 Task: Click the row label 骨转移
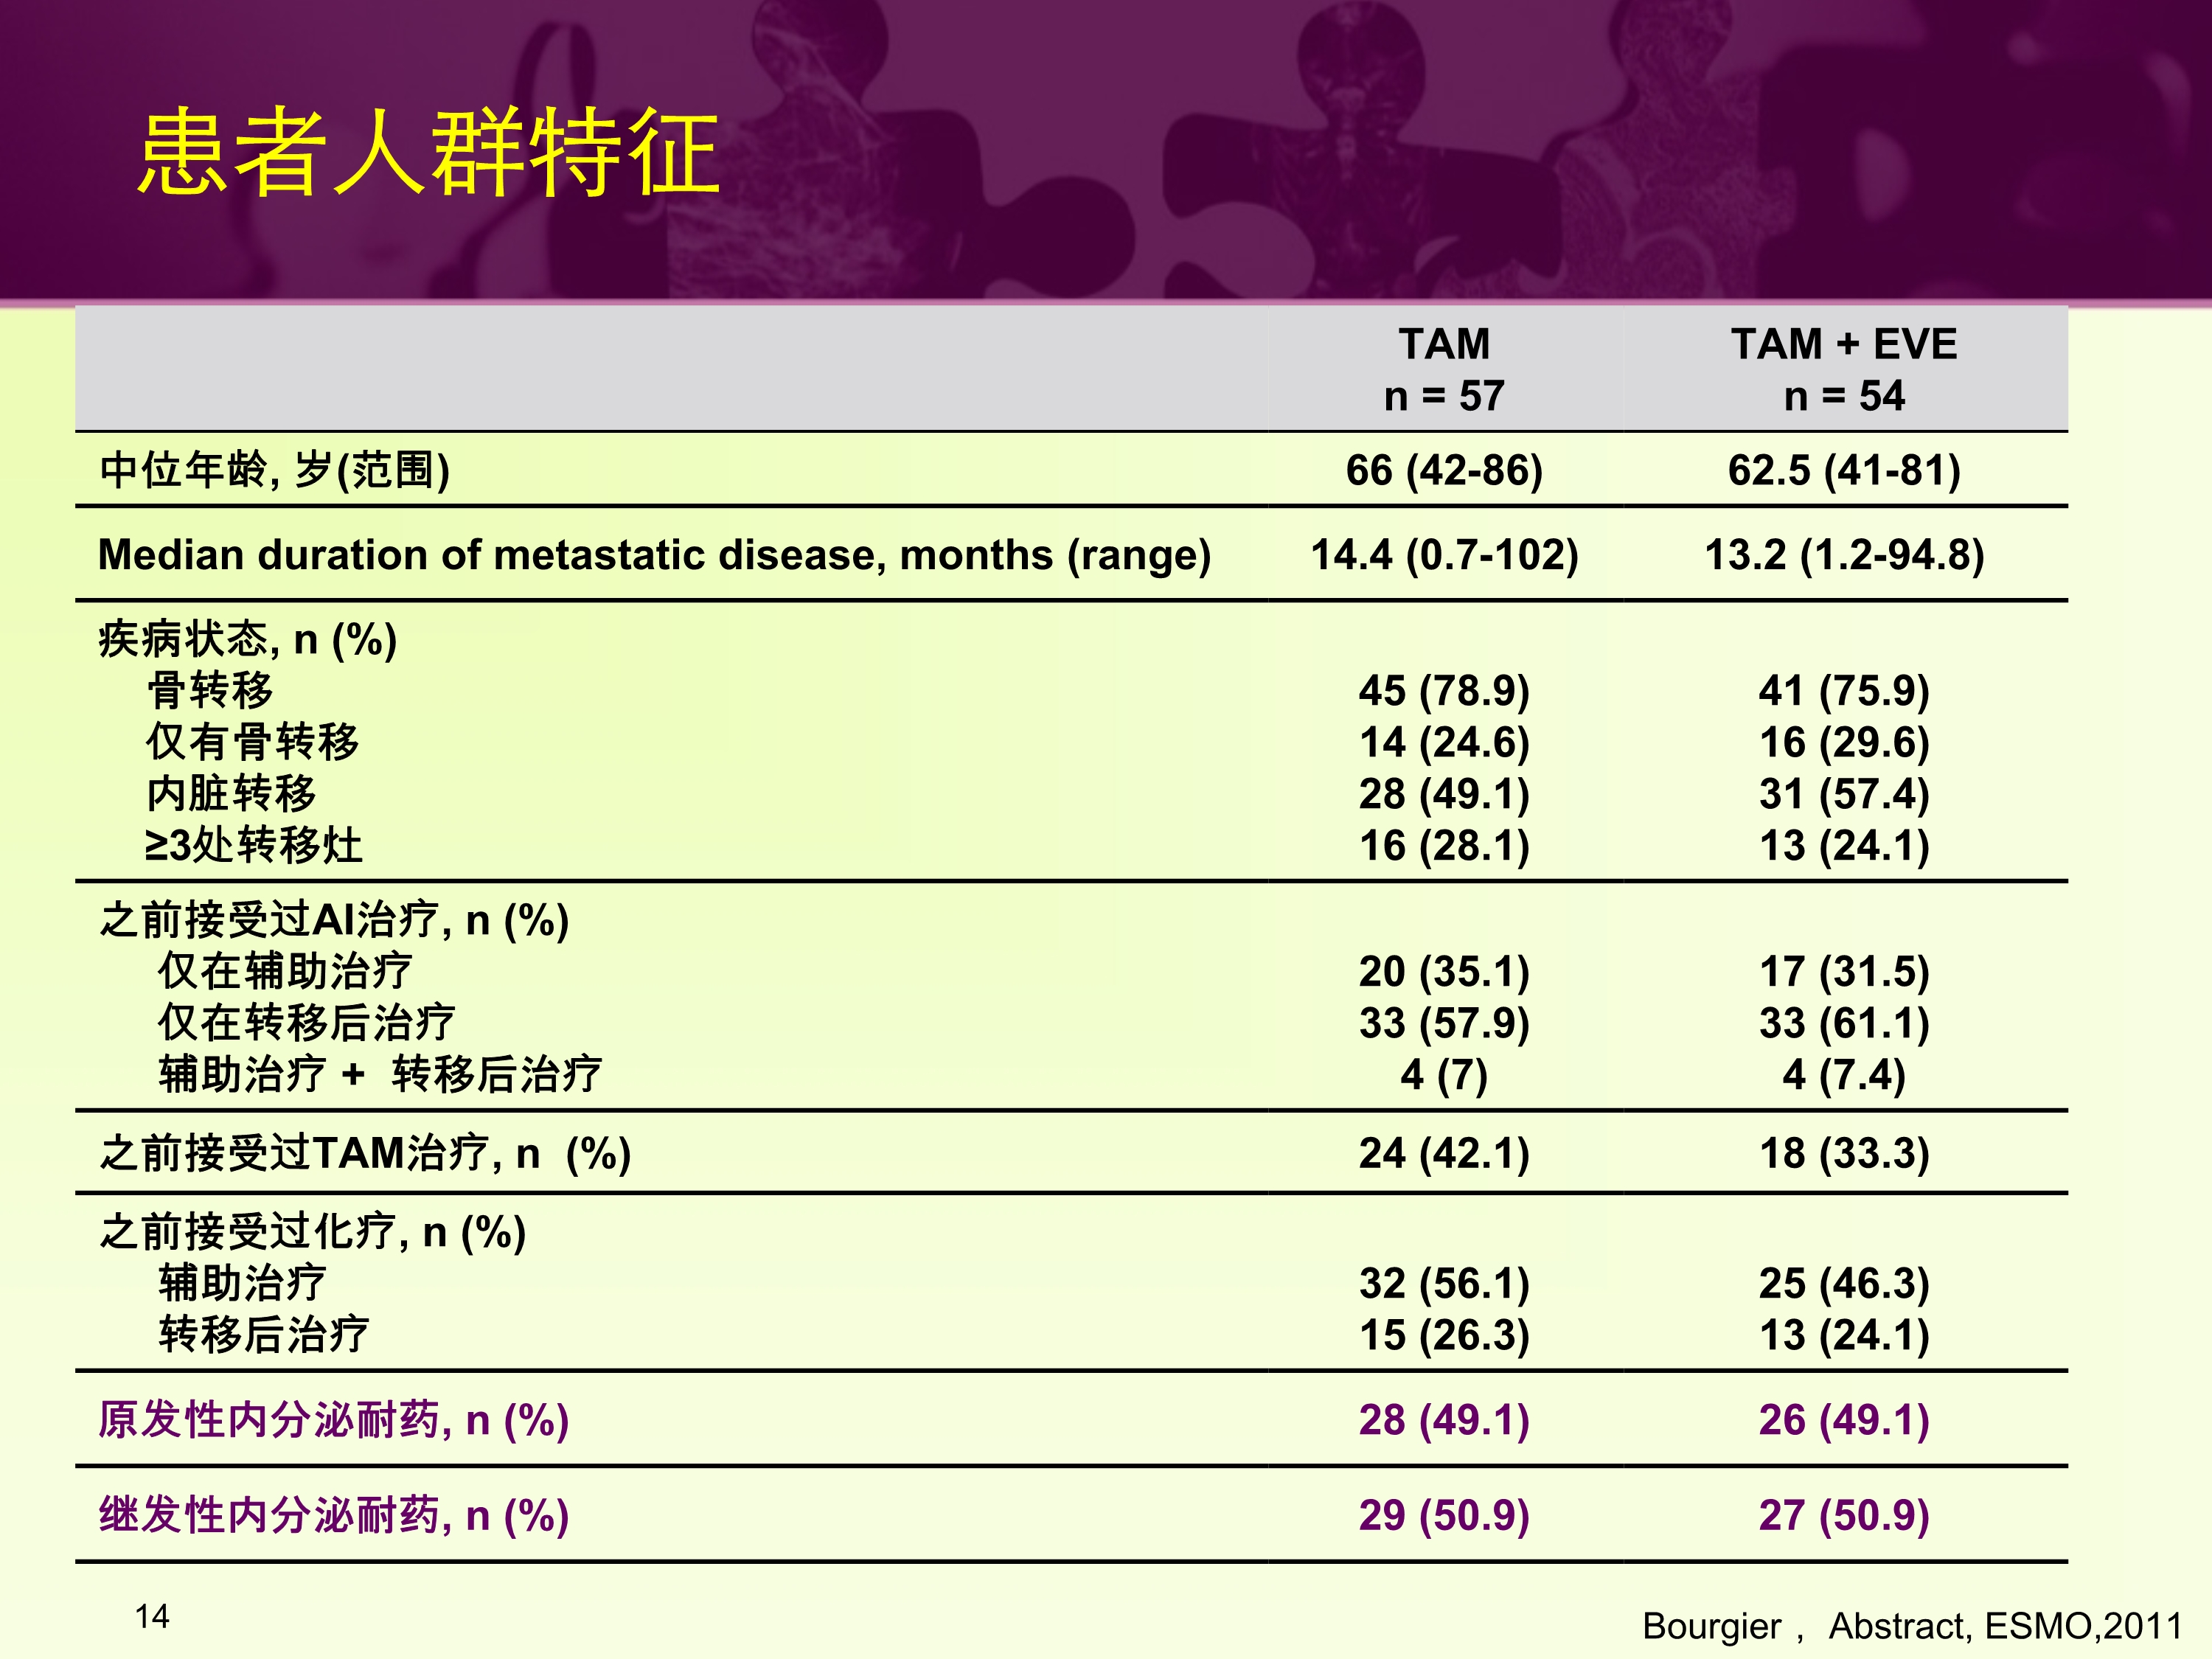(210, 690)
